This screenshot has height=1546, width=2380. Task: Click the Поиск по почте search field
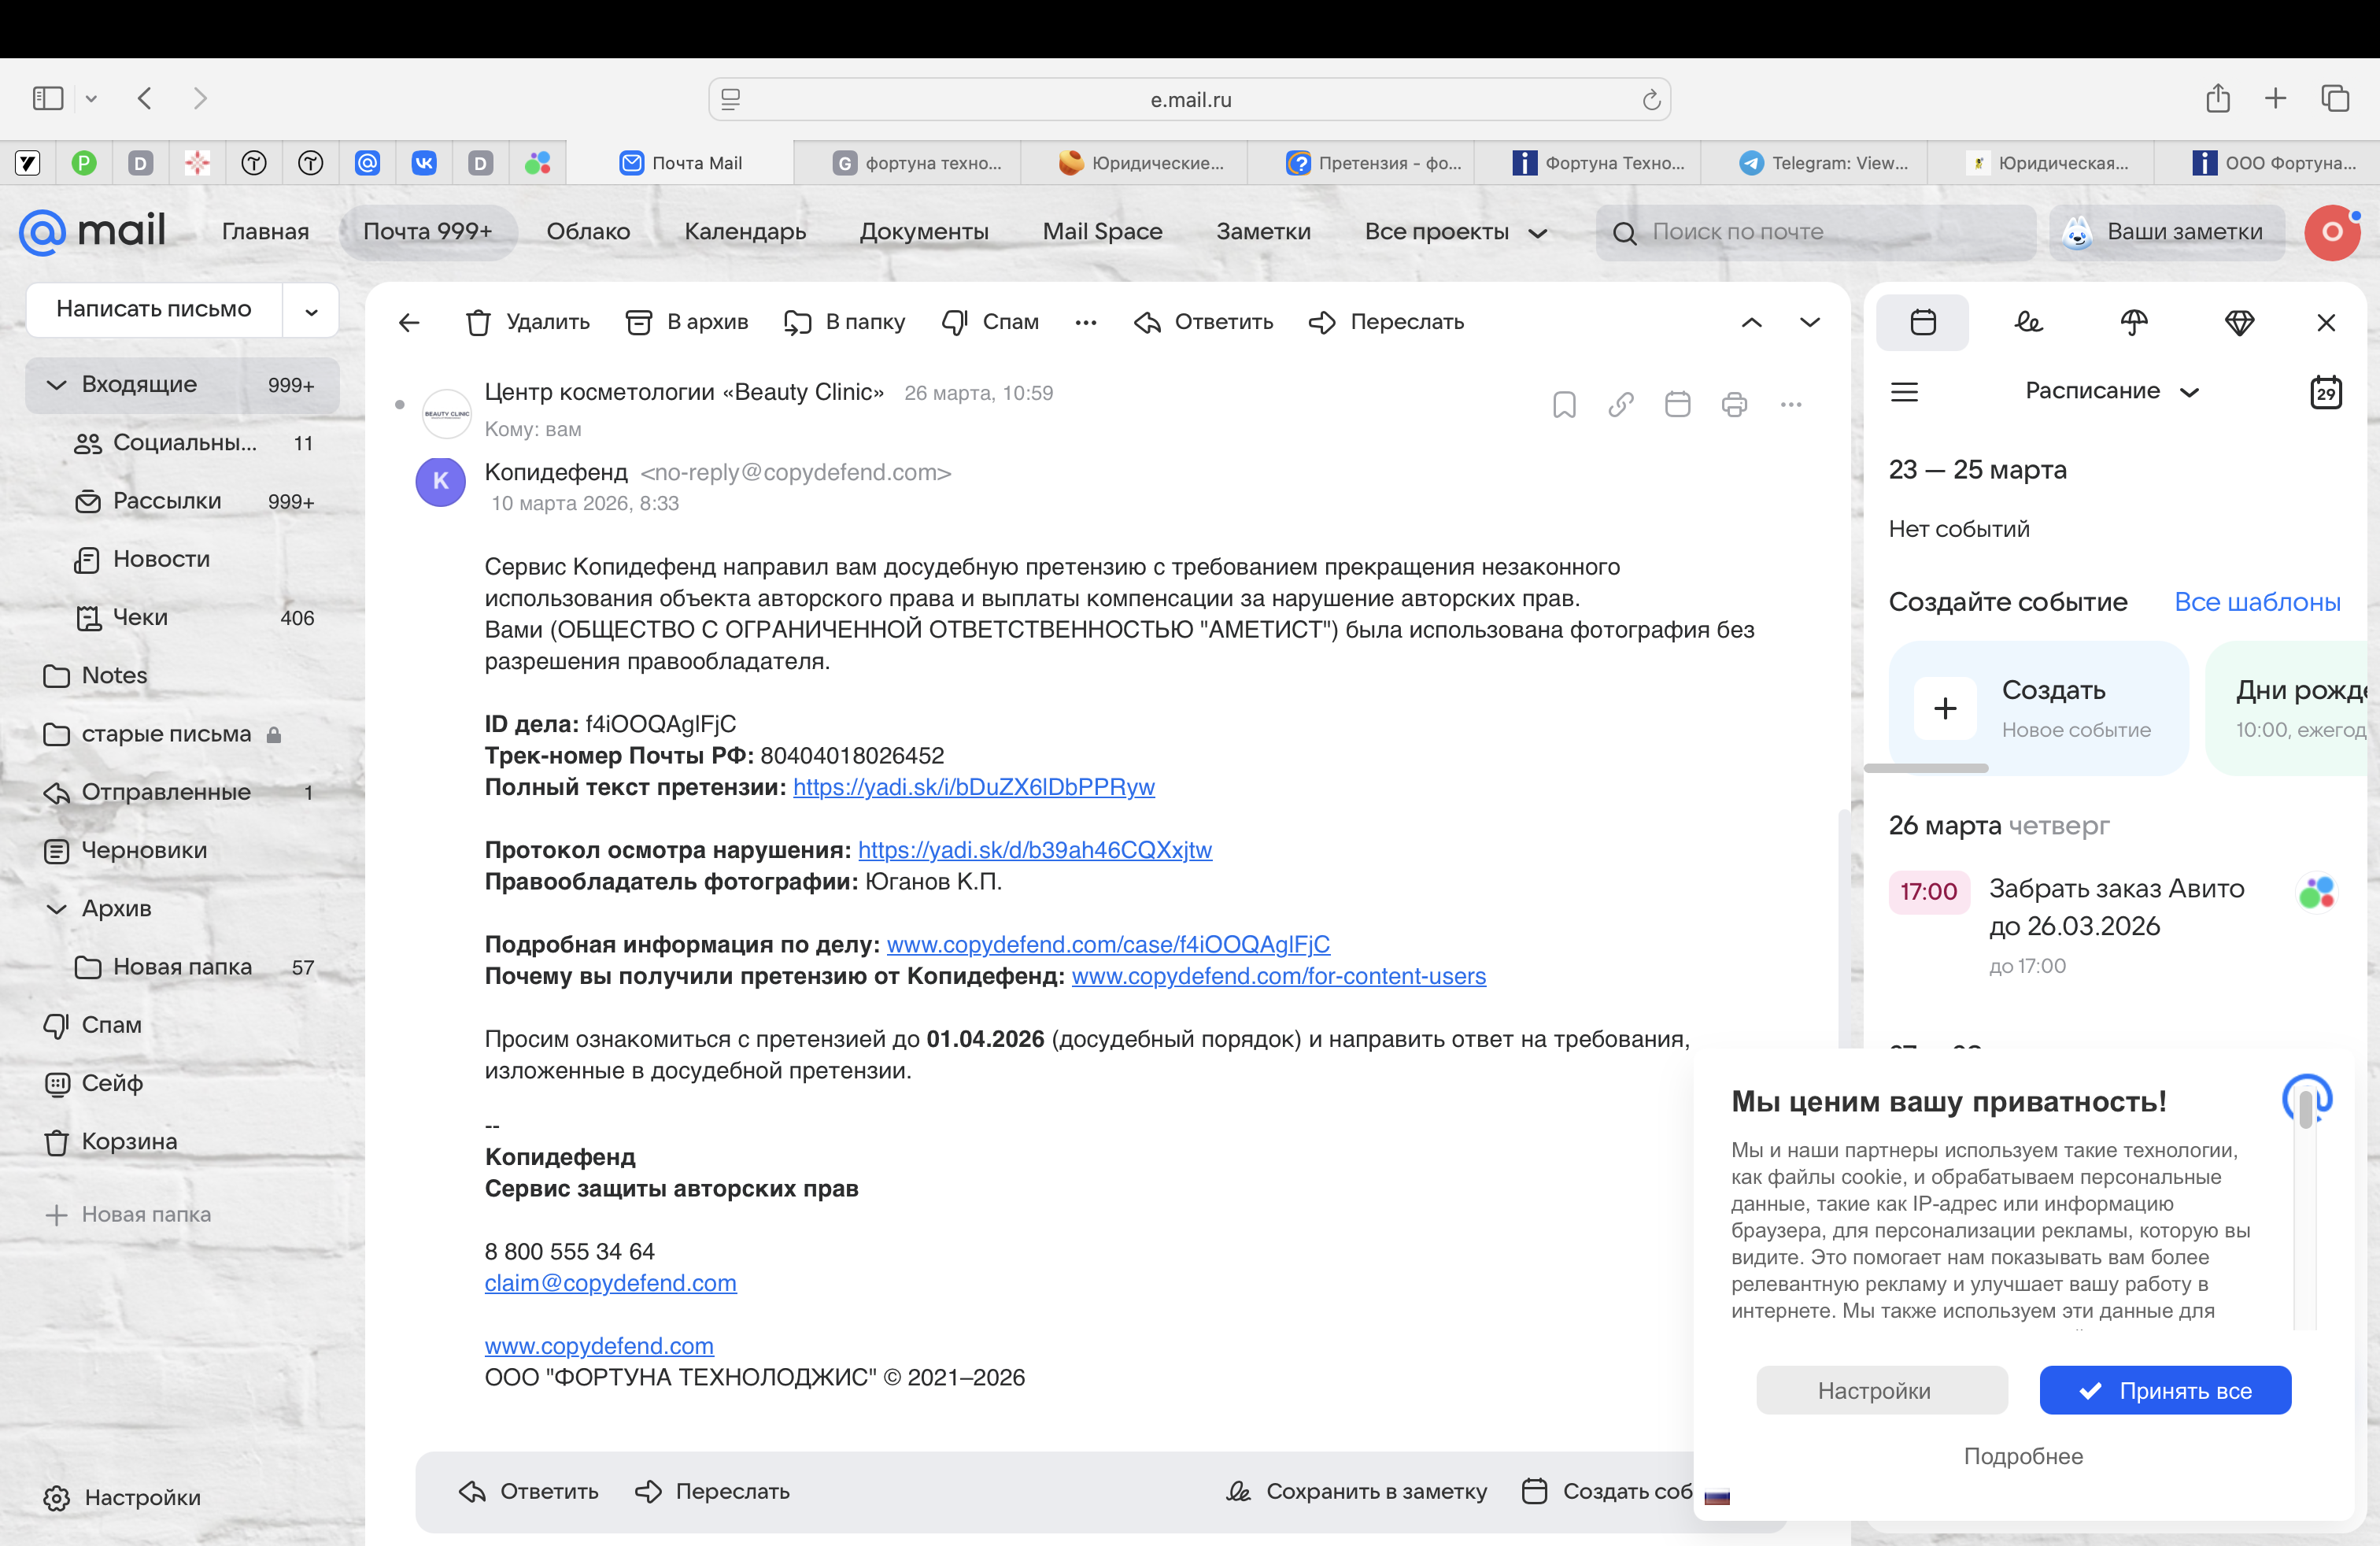click(x=1816, y=233)
